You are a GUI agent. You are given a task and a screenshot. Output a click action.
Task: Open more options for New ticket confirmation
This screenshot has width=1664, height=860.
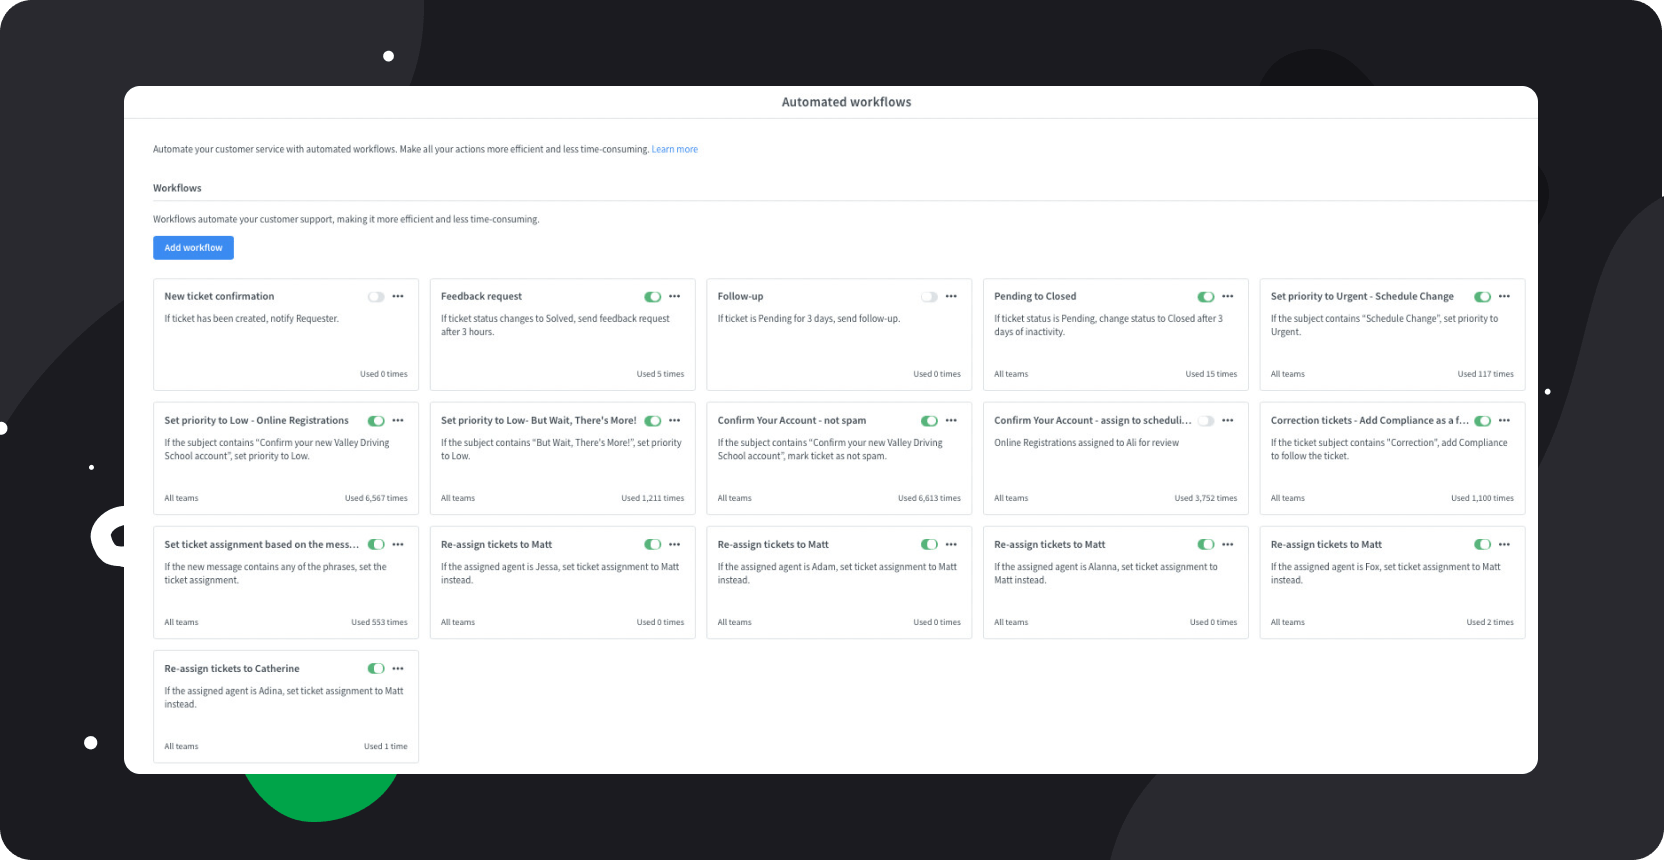(398, 296)
